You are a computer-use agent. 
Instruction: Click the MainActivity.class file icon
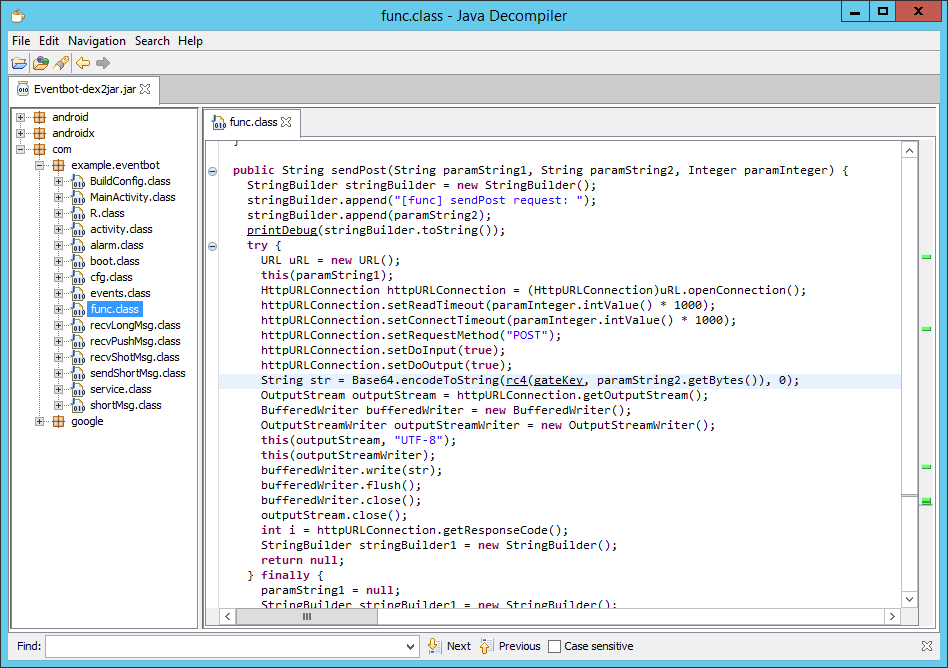click(x=78, y=197)
